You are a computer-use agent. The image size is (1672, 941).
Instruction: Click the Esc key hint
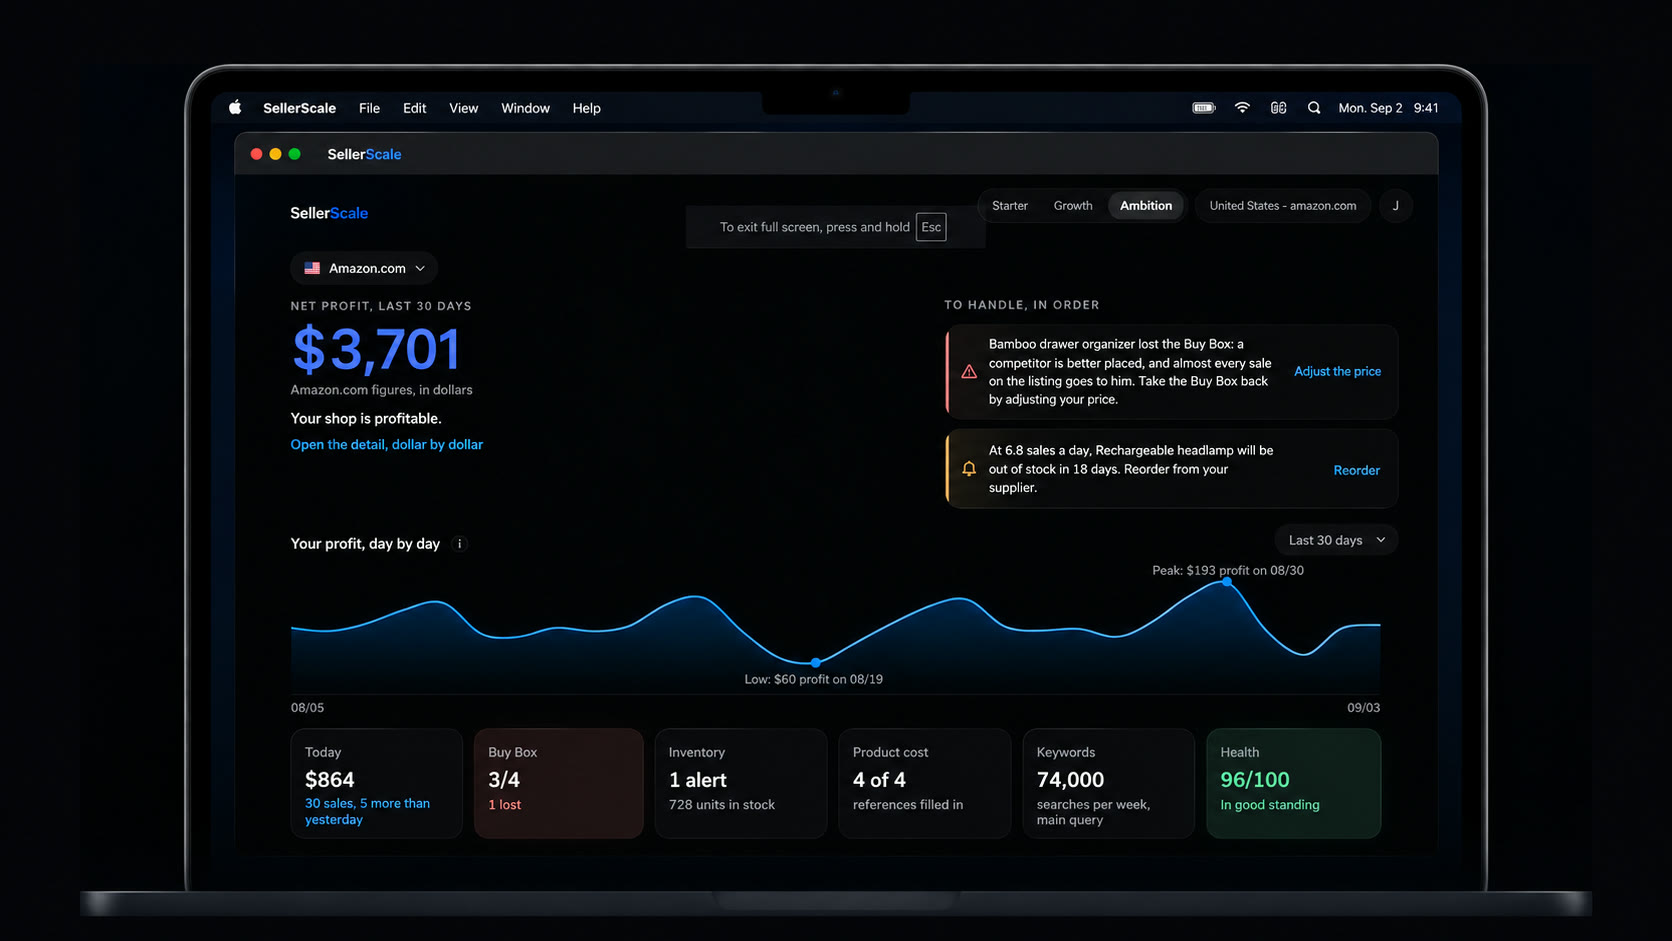coord(931,227)
